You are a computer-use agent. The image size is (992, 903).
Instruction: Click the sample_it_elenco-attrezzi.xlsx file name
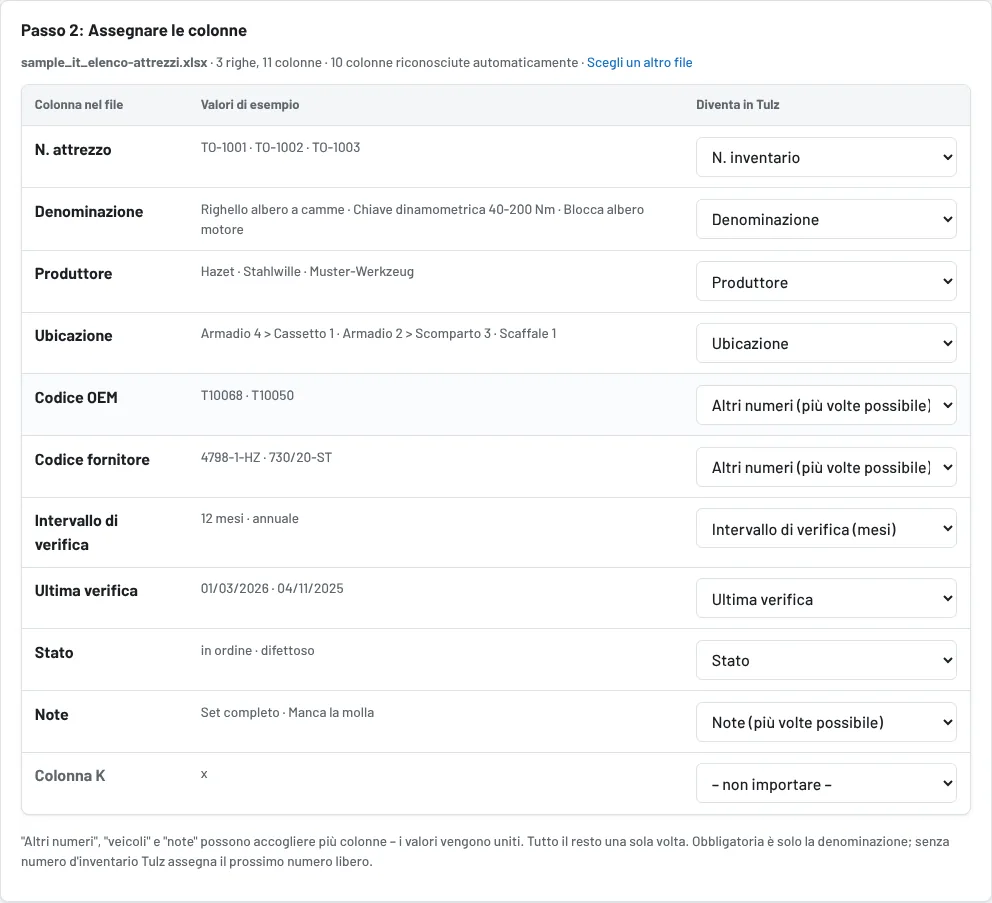point(114,62)
